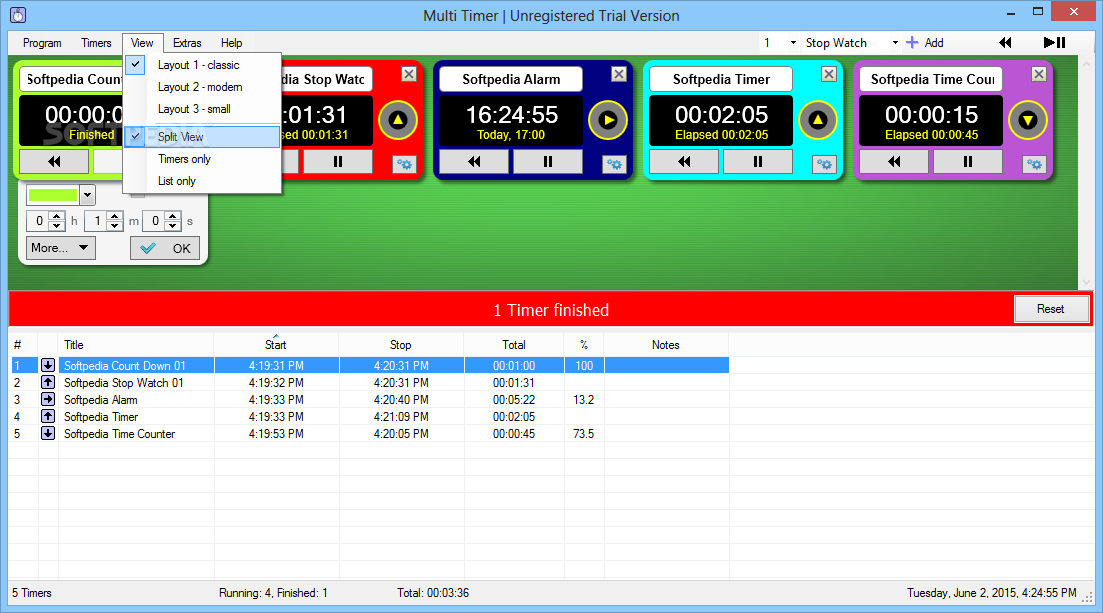The width and height of the screenshot is (1103, 613).
Task: Open the More... dropdown button
Action: coord(60,248)
